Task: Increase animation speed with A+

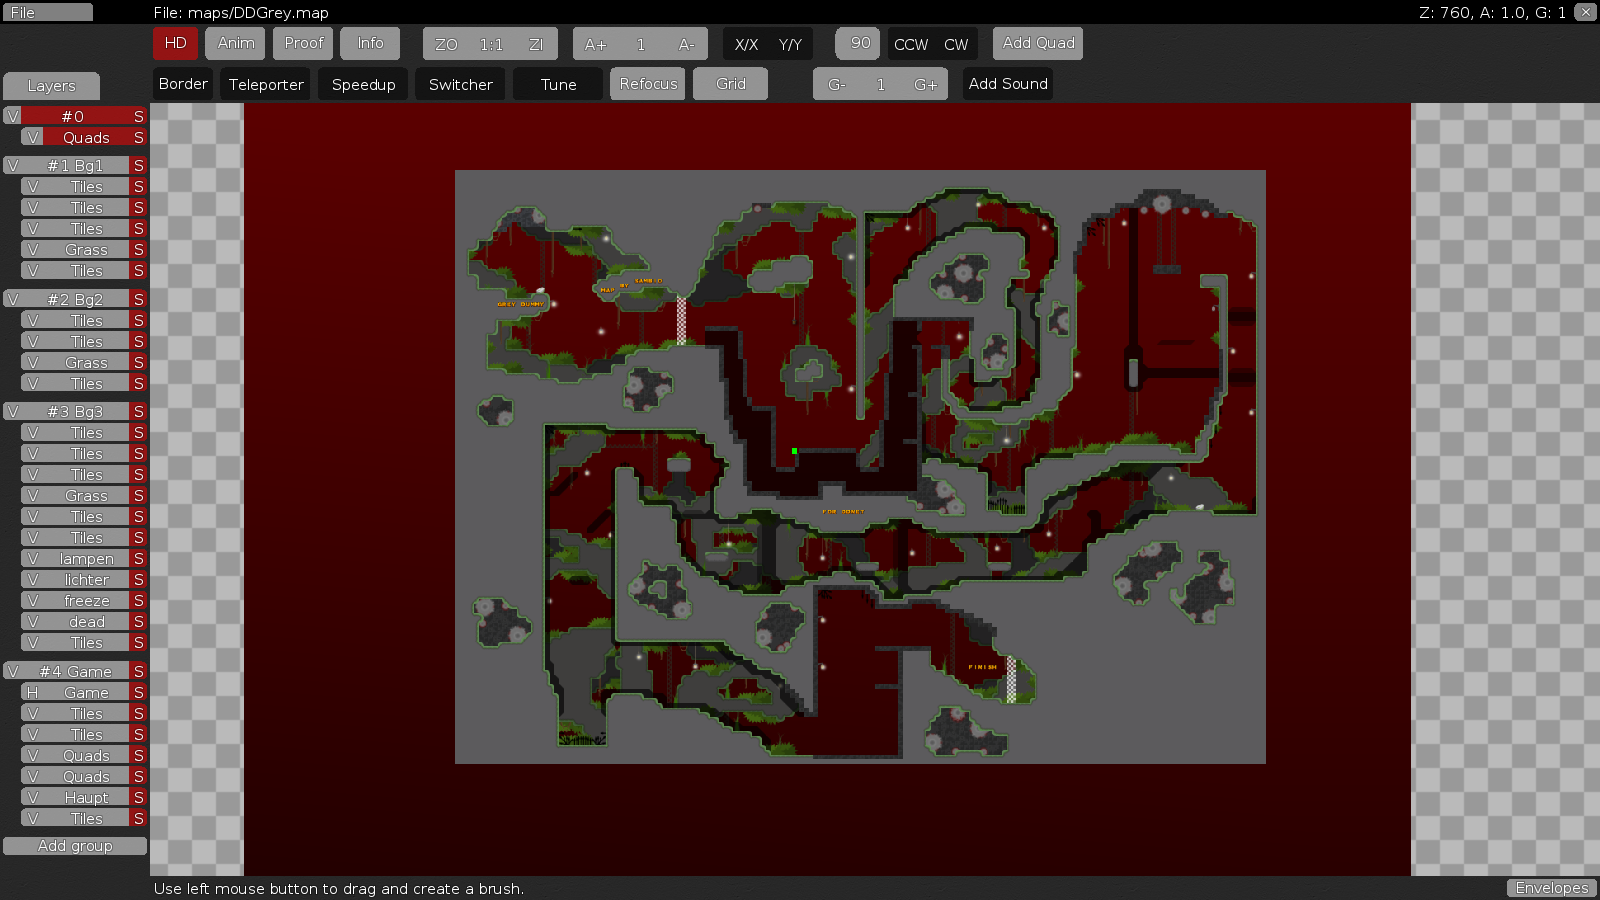Action: point(595,44)
